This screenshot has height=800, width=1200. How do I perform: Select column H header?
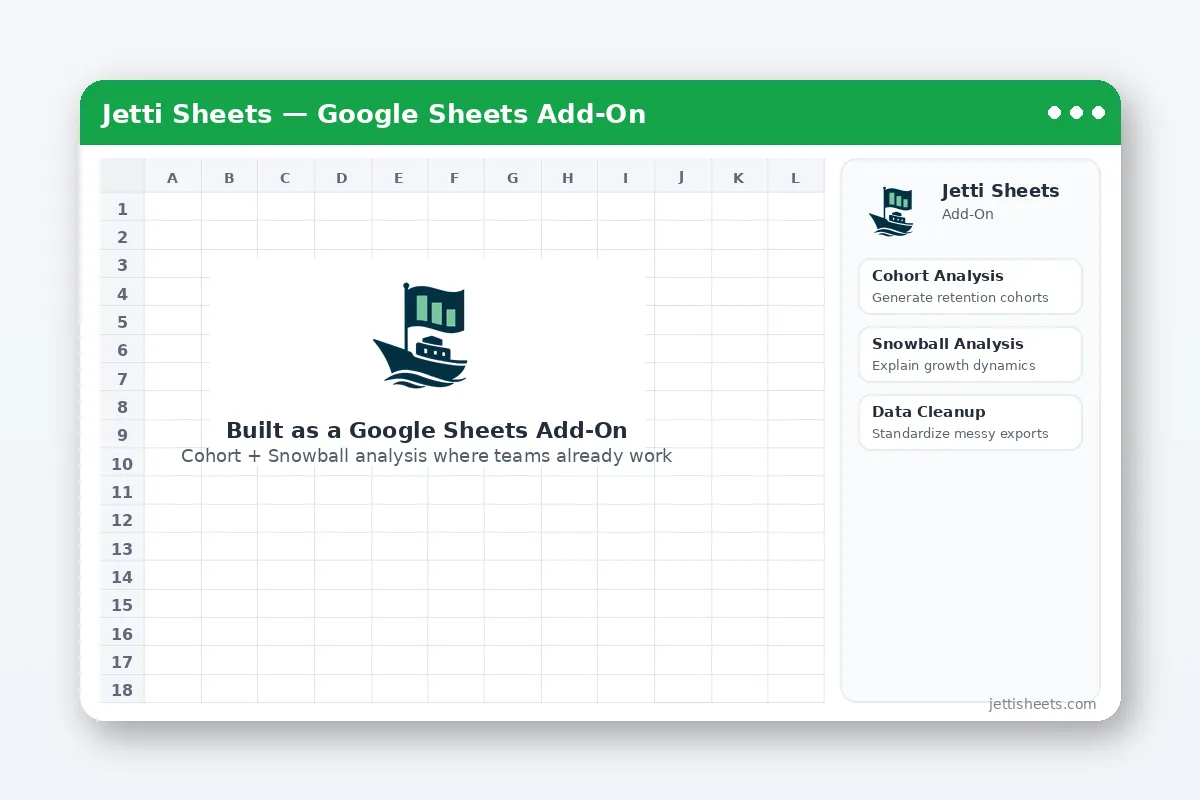coord(568,178)
